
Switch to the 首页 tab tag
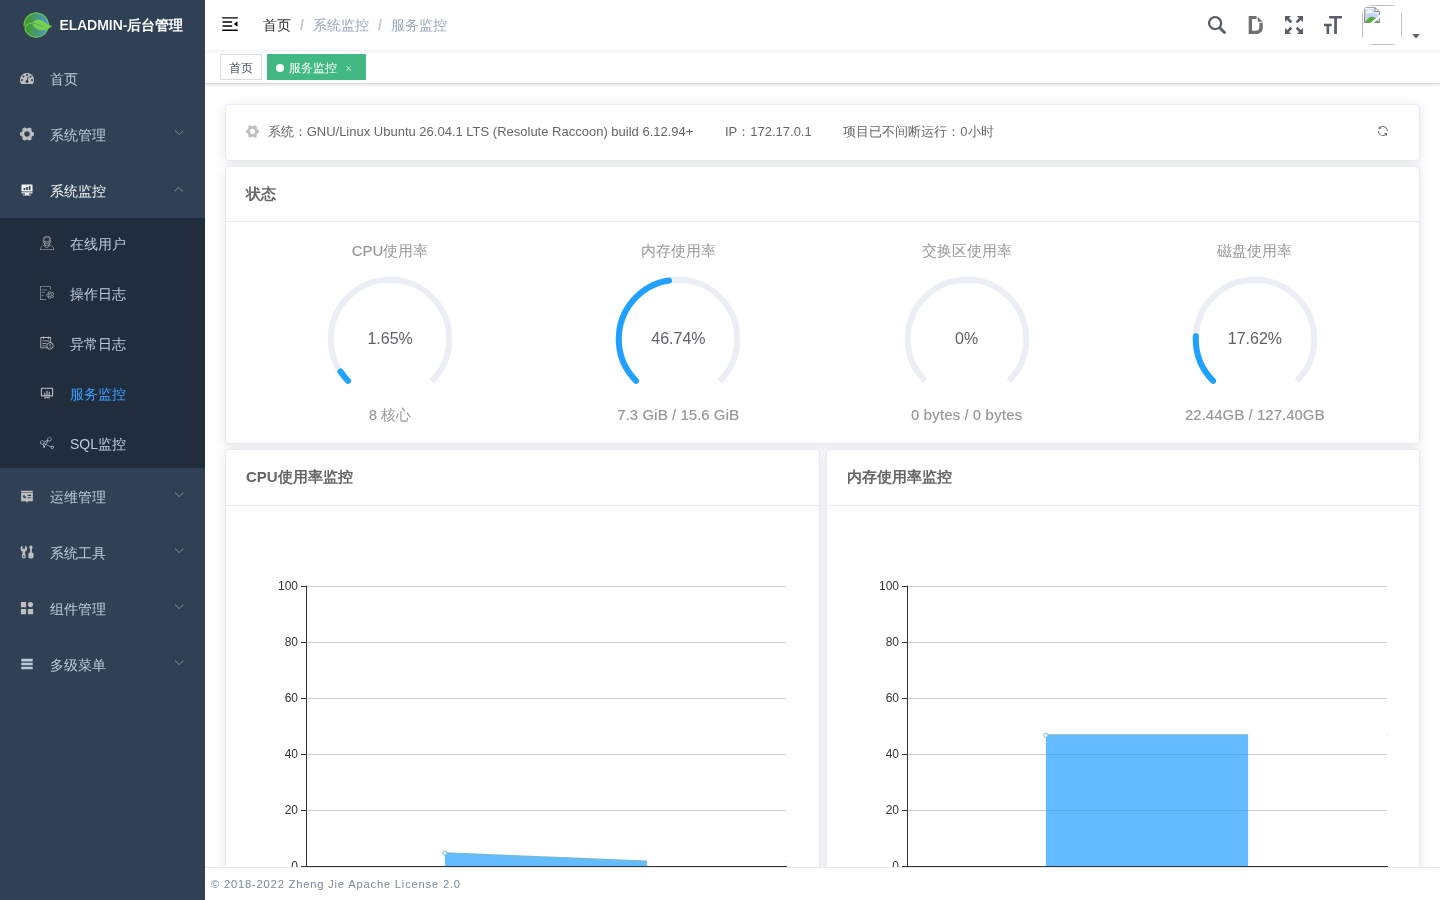click(241, 68)
